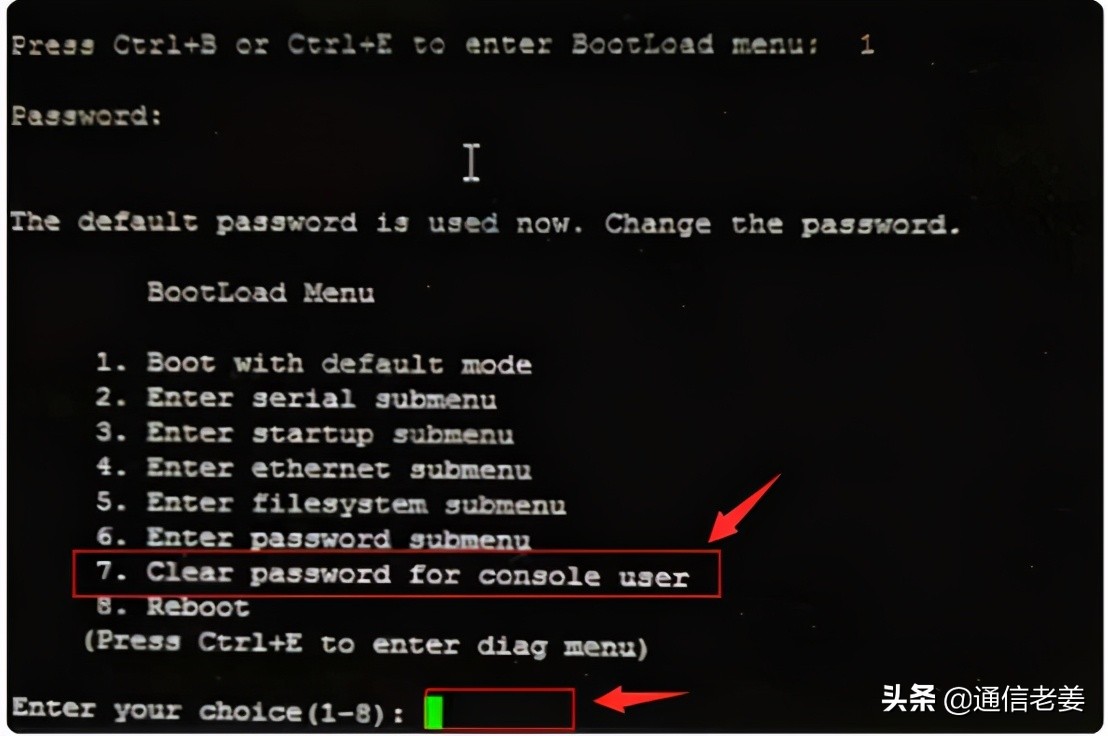
Task: Click the default password warning text
Action: 485,223
